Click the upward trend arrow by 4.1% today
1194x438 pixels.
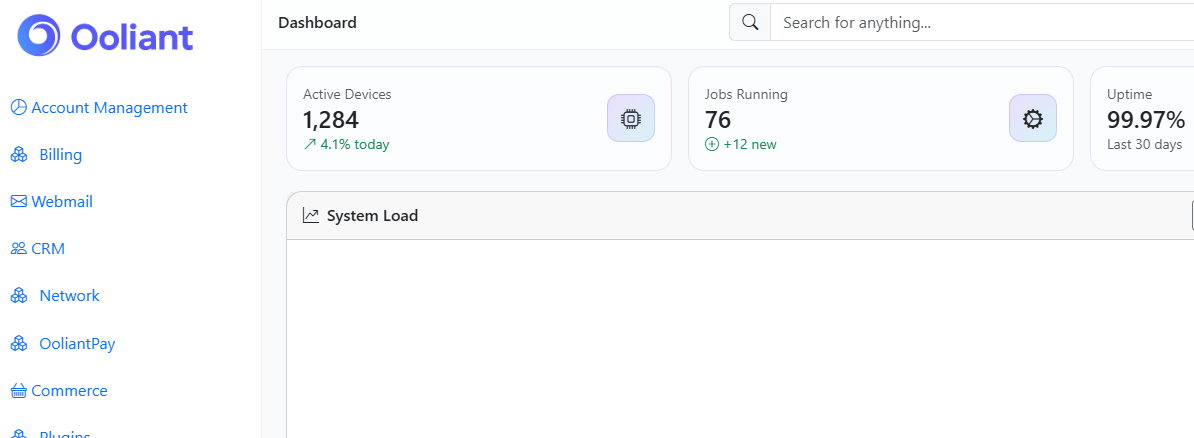[x=310, y=145]
